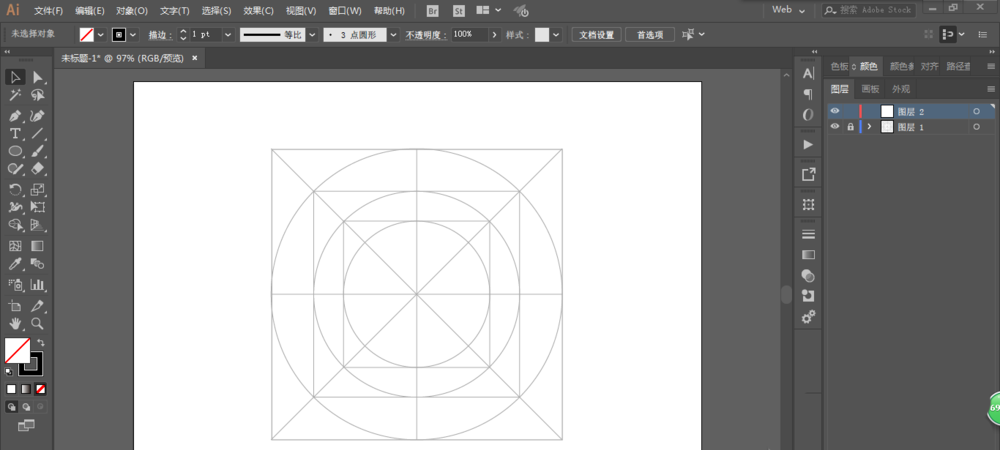Activate the Rotate tool

click(15, 189)
